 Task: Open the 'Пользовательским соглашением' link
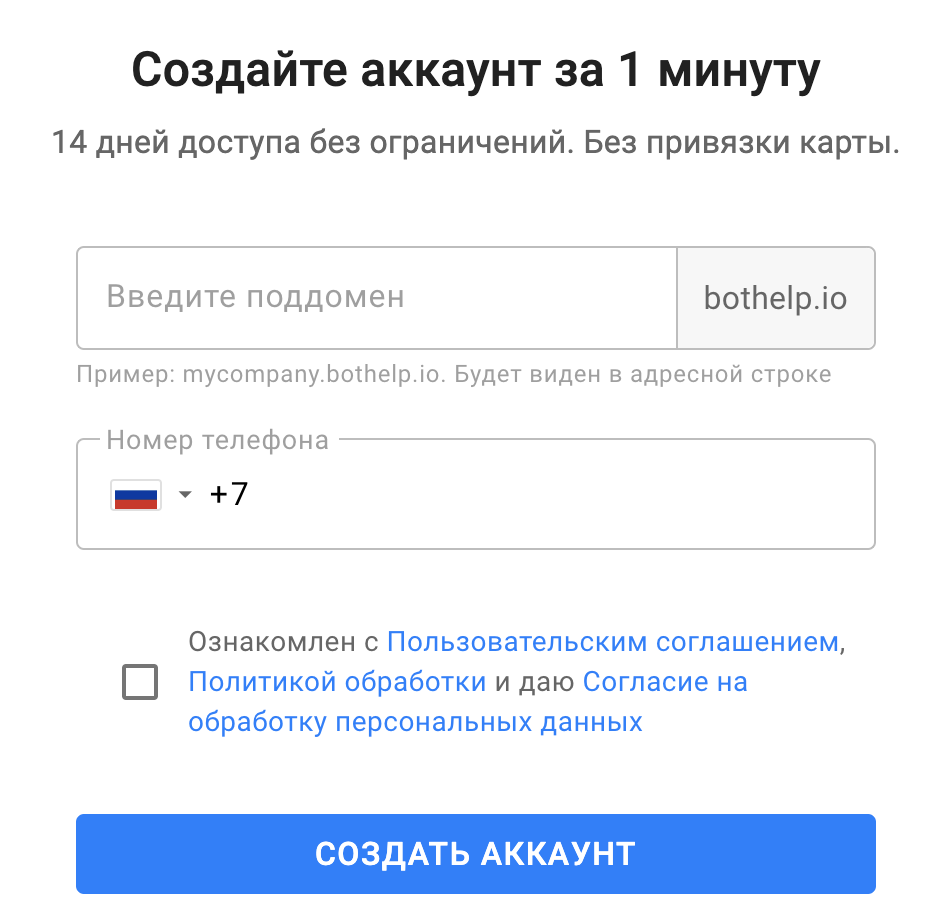click(x=612, y=642)
